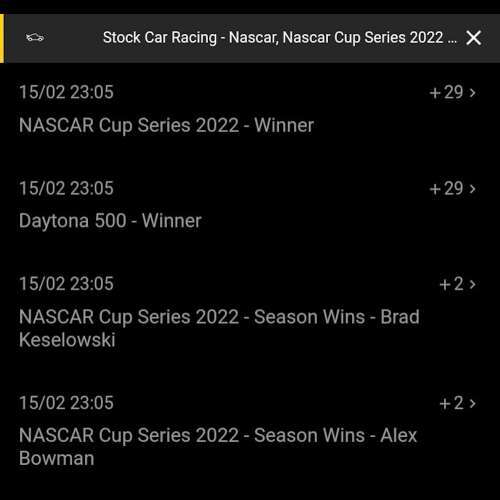
Task: Open Season Wins - Alex Bowman event
Action: pos(218,447)
